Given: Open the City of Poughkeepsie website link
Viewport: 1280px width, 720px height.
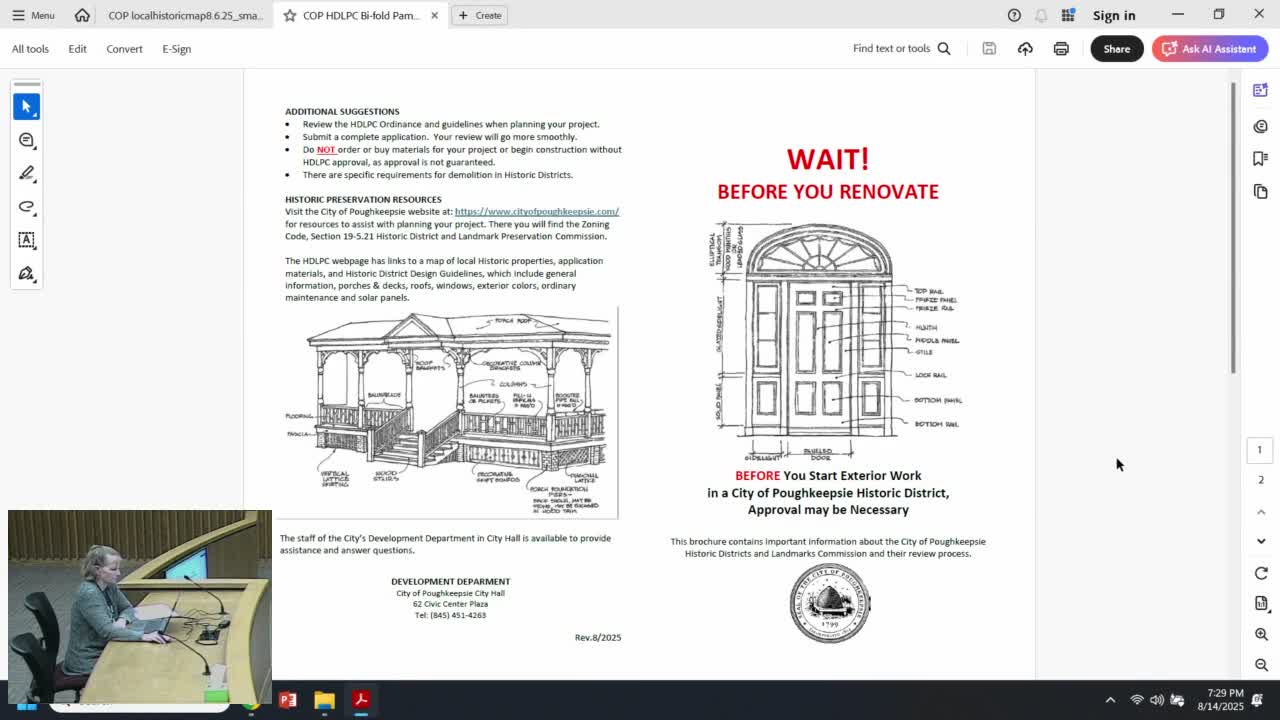Looking at the screenshot, I should click(x=537, y=211).
